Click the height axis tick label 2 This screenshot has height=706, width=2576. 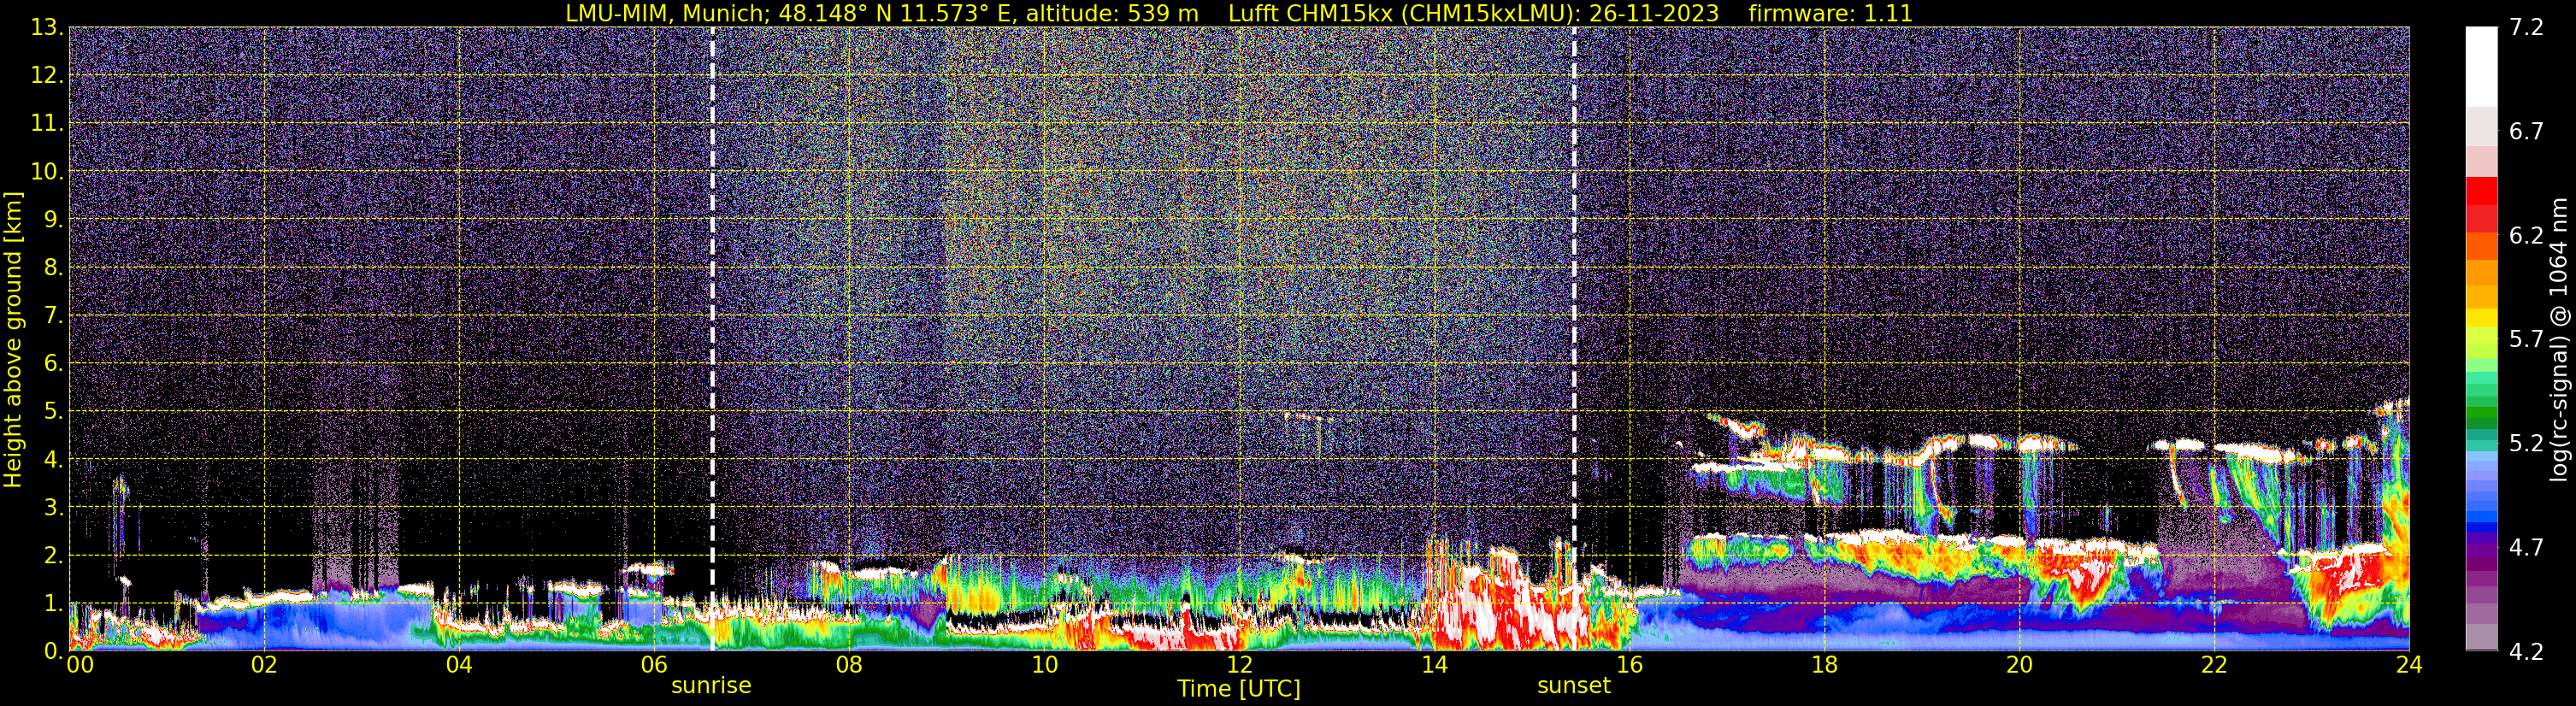pos(52,555)
